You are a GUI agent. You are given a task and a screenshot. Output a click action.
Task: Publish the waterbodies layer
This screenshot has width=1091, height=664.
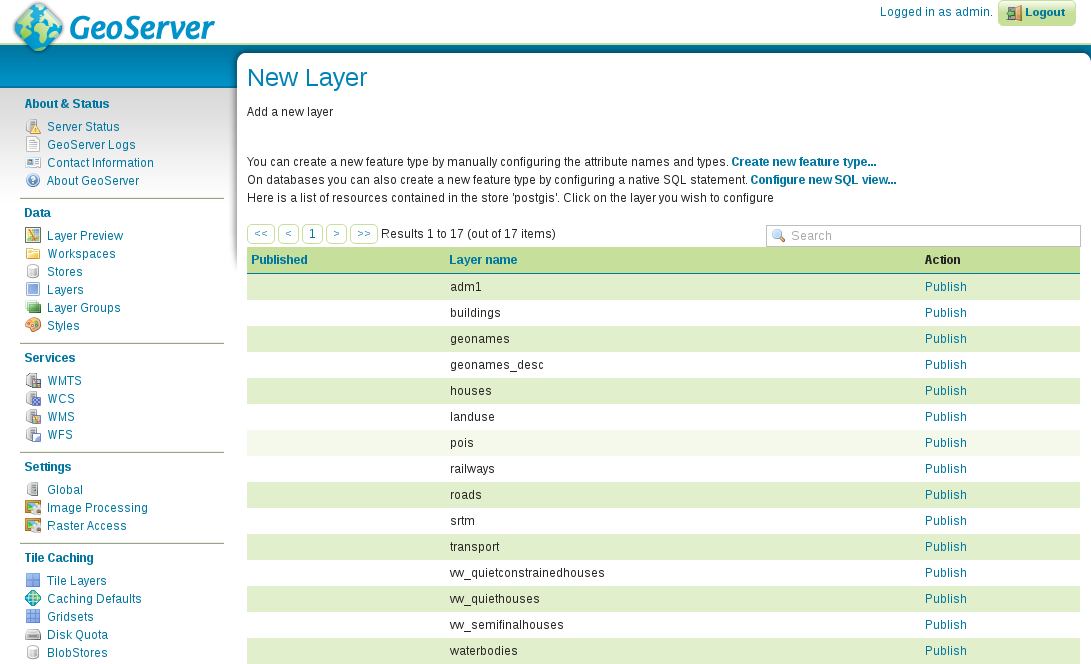coord(946,651)
